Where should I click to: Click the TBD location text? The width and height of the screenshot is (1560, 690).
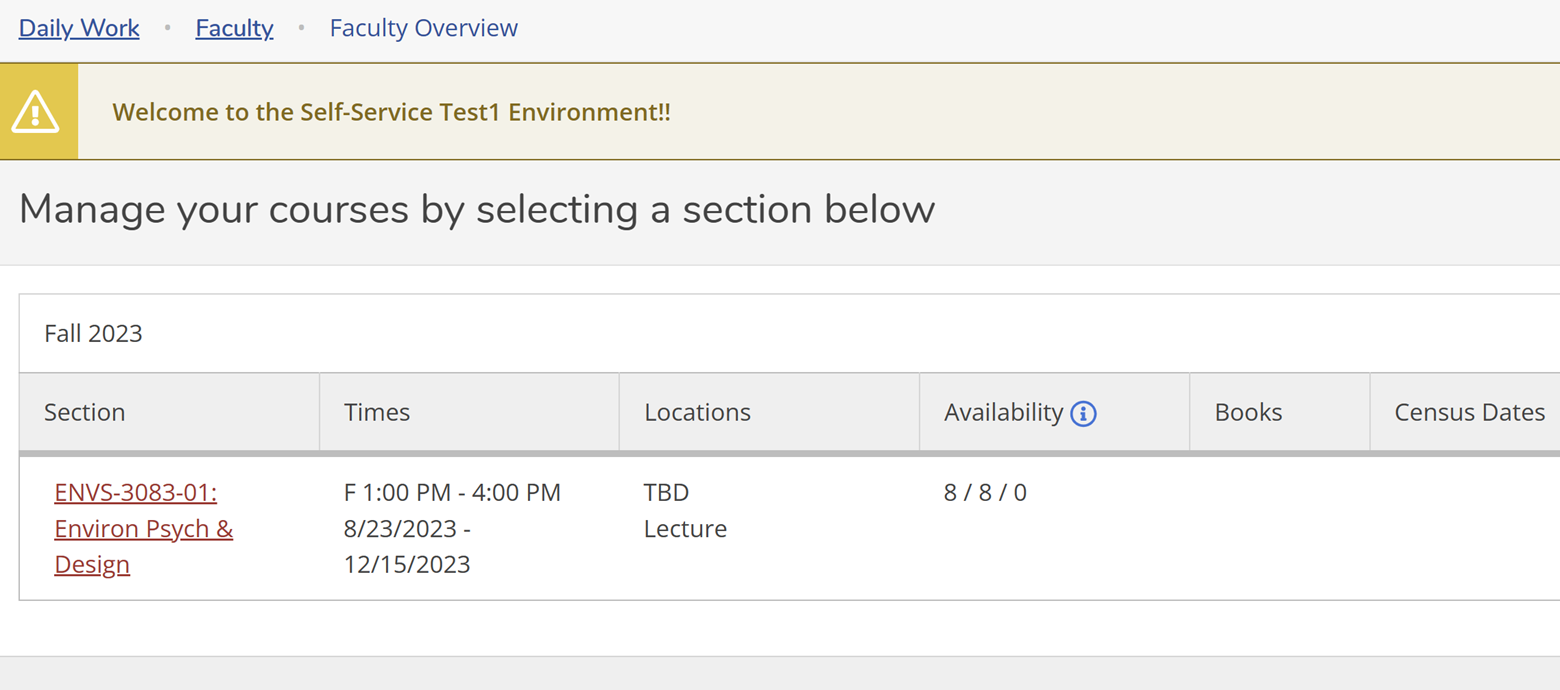(x=666, y=492)
